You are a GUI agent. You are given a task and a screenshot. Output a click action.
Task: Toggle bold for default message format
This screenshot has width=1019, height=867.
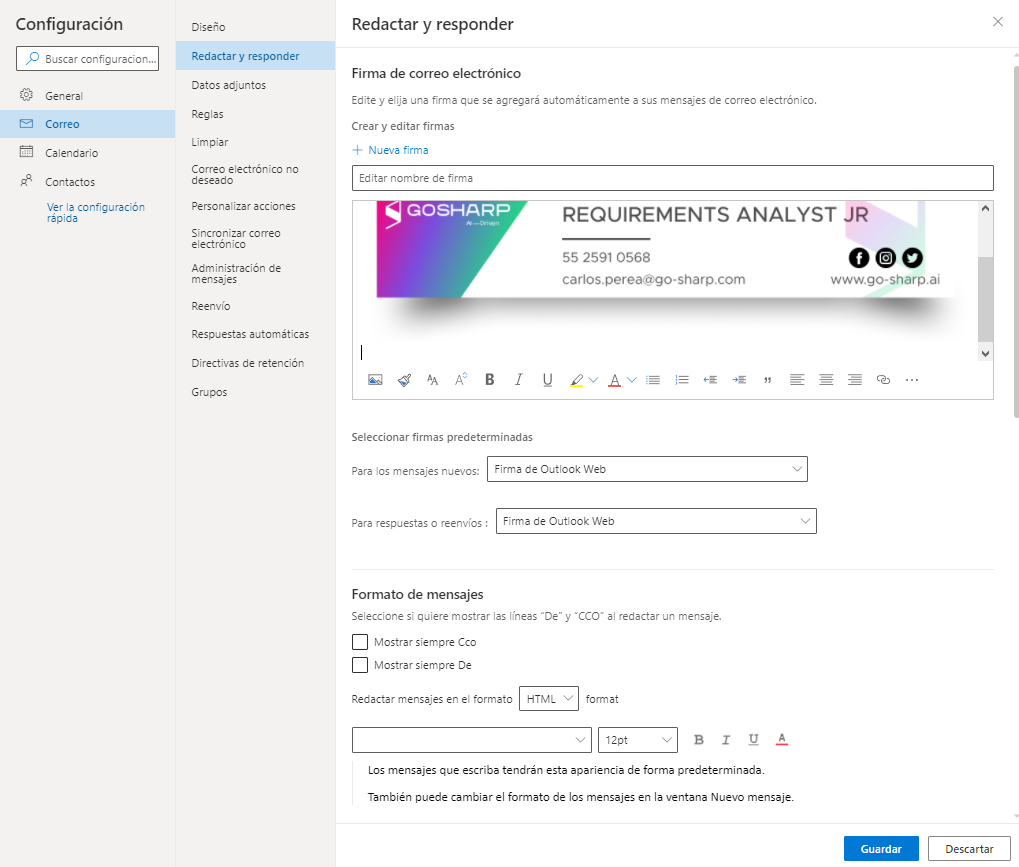point(699,740)
